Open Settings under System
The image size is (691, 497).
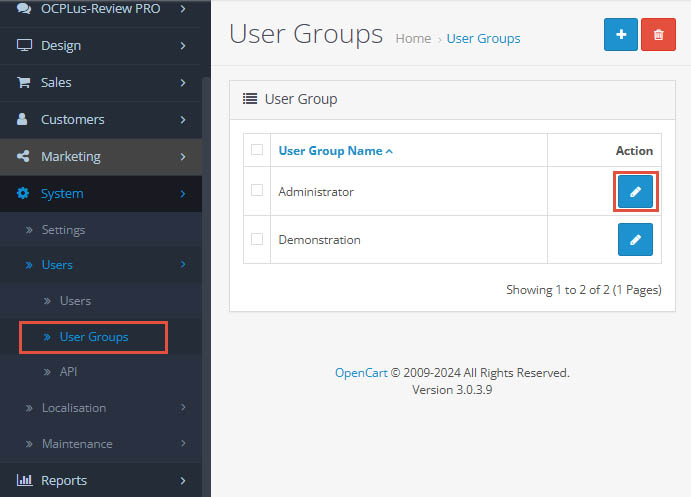[x=101, y=230]
